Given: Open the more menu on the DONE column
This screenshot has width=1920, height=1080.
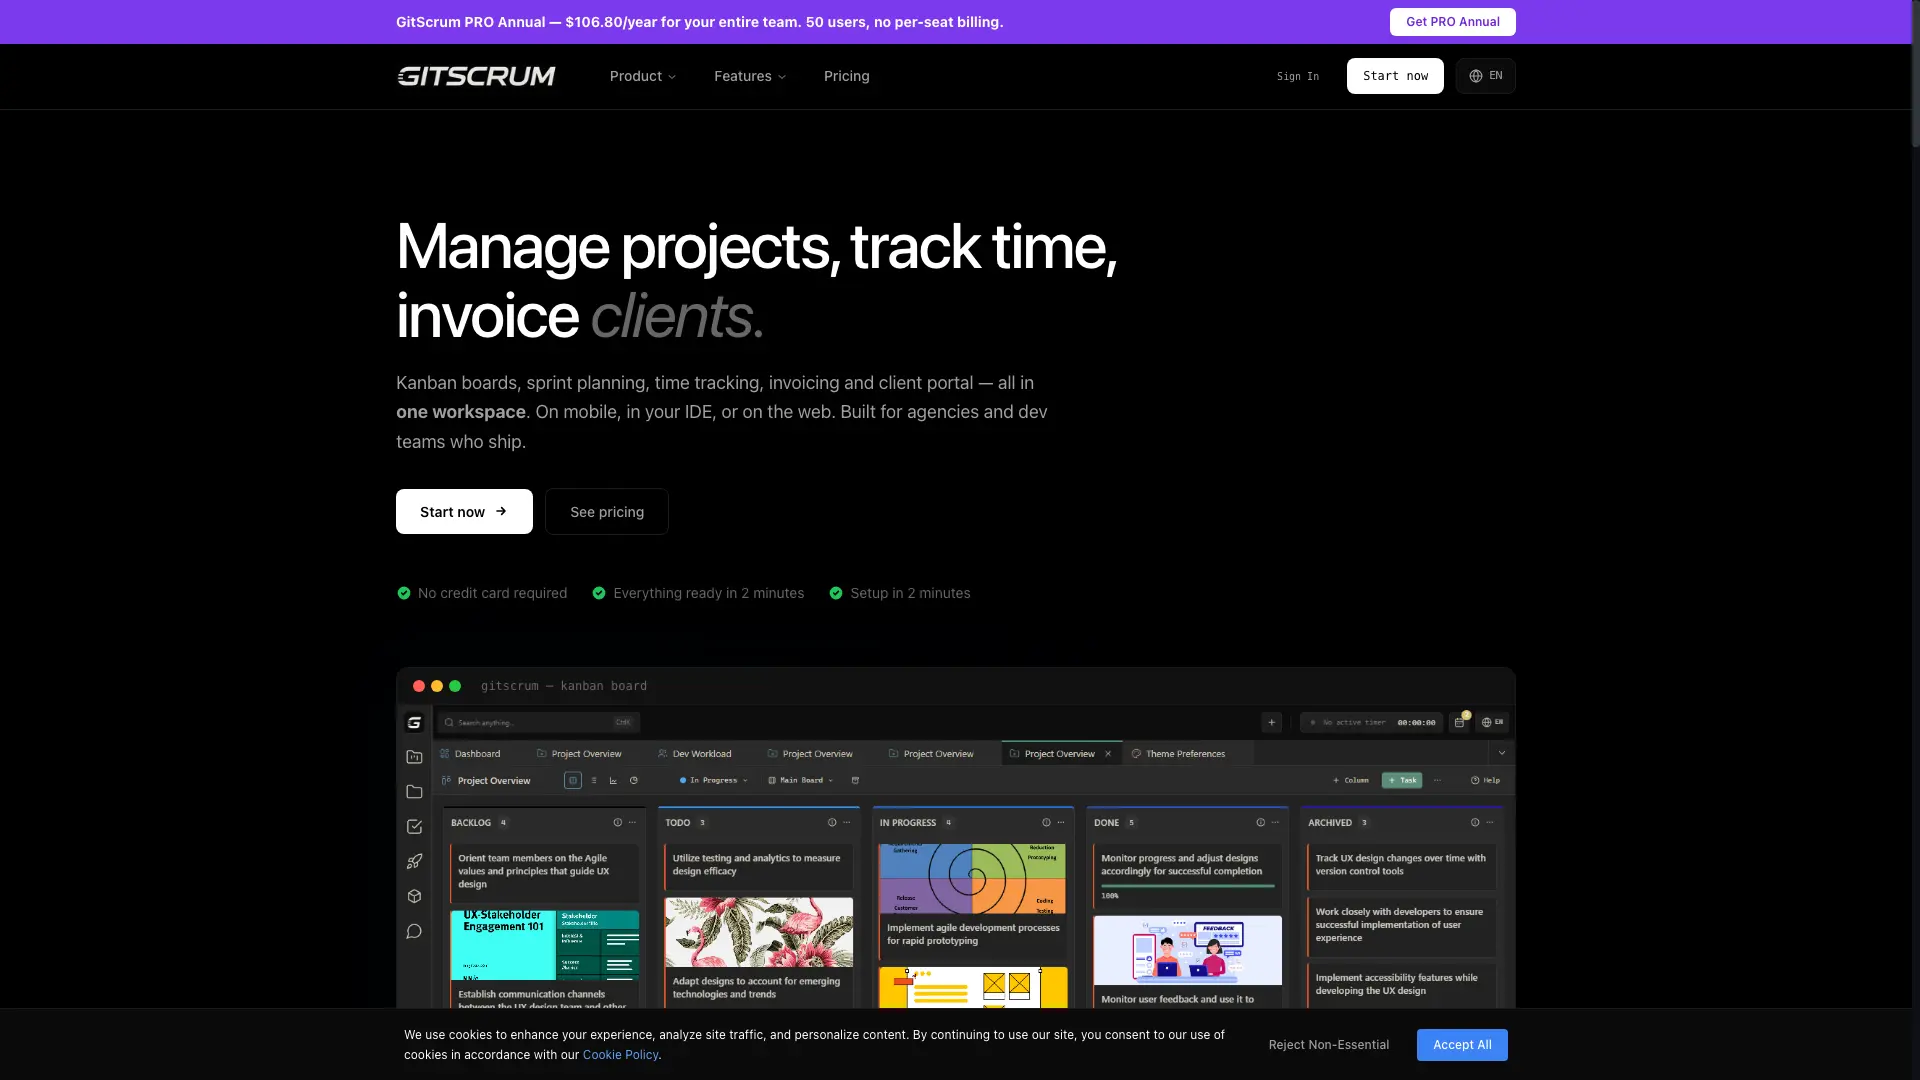Looking at the screenshot, I should [1275, 822].
